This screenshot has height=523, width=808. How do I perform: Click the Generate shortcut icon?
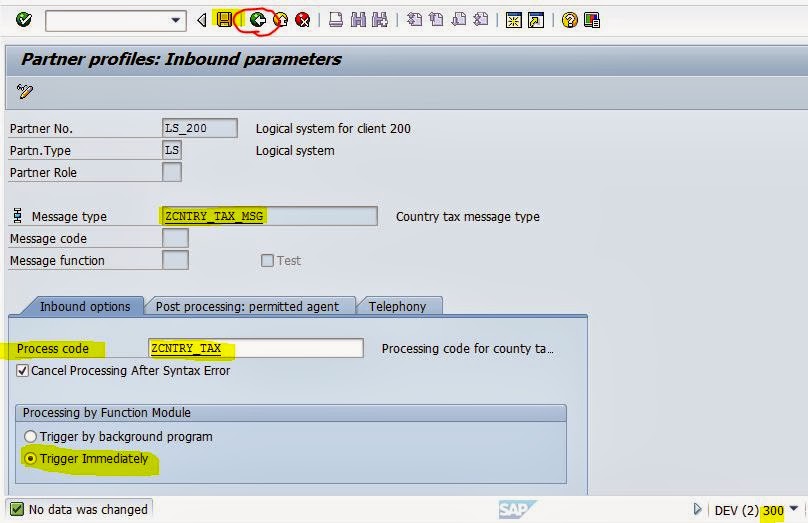tap(536, 20)
